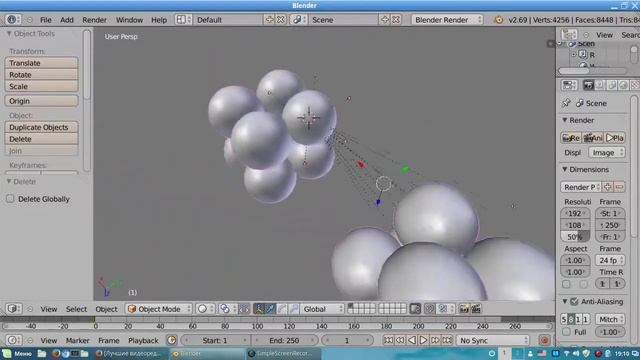640x360 pixels.
Task: Toggle the 3D manipulator widget button
Action: pyautogui.click(x=259, y=309)
